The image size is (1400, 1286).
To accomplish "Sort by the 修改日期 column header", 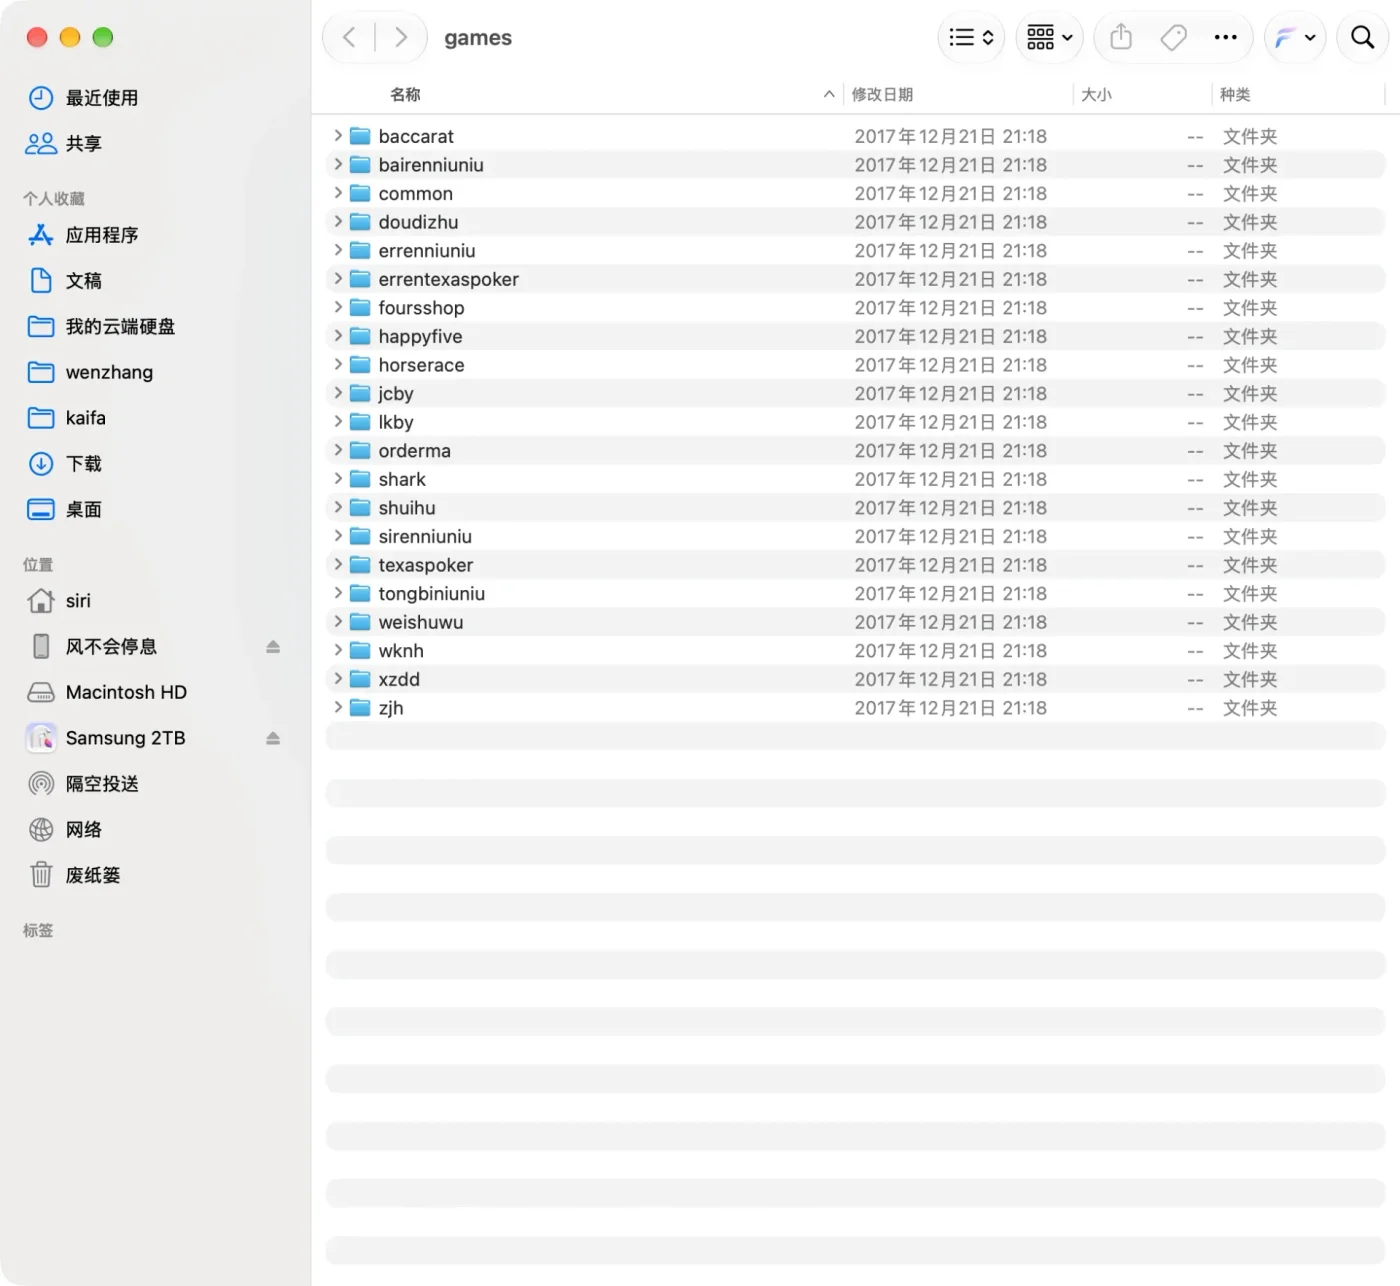I will point(882,94).
